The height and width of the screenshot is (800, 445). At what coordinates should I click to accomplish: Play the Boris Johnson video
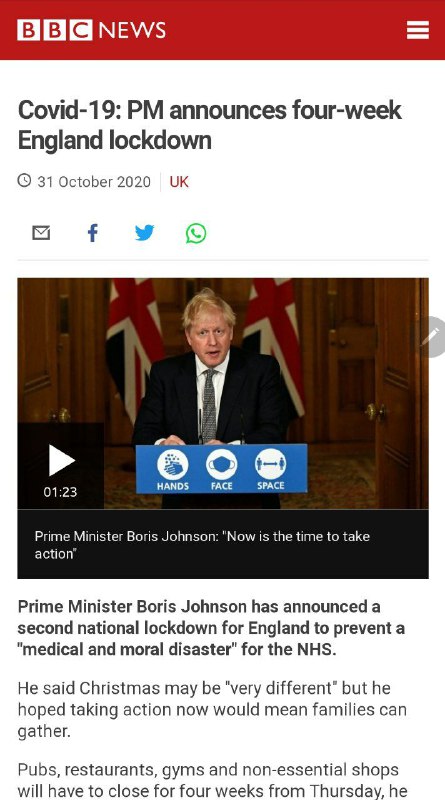(61, 460)
